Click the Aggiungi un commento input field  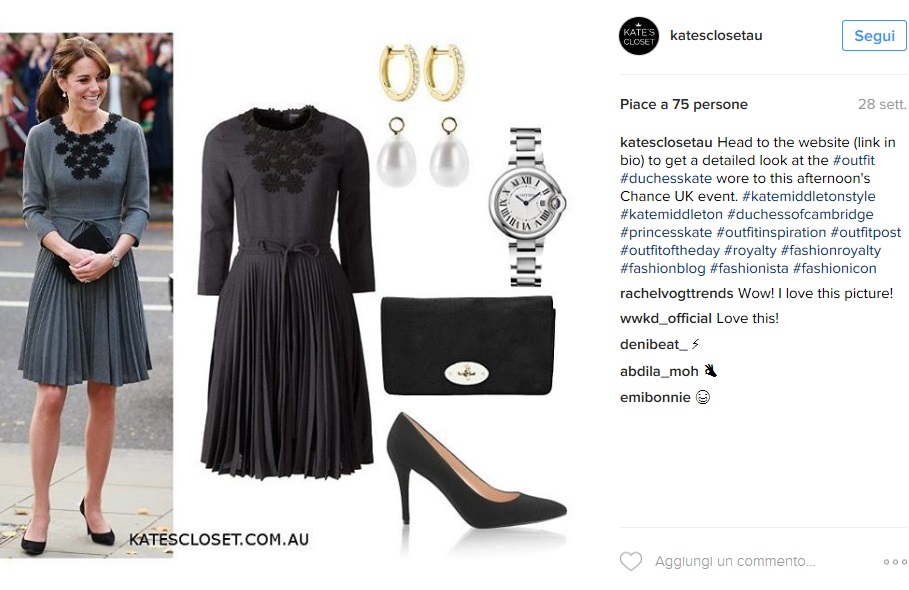coord(735,561)
